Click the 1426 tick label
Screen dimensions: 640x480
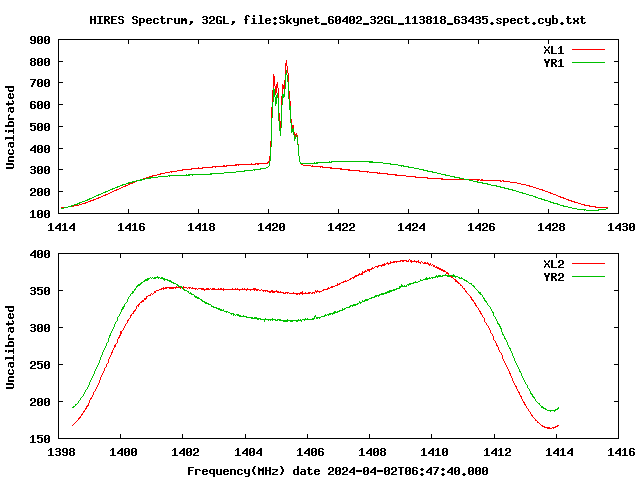point(481,227)
